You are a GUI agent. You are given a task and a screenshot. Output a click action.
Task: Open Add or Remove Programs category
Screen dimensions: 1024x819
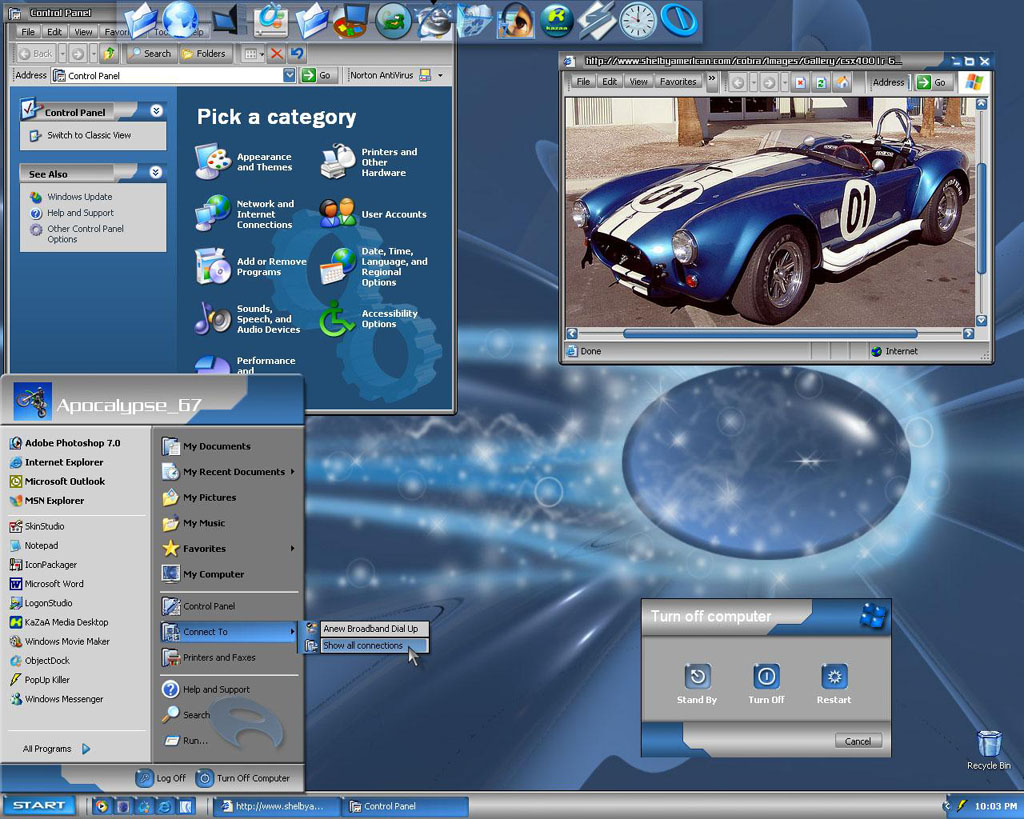[251, 266]
